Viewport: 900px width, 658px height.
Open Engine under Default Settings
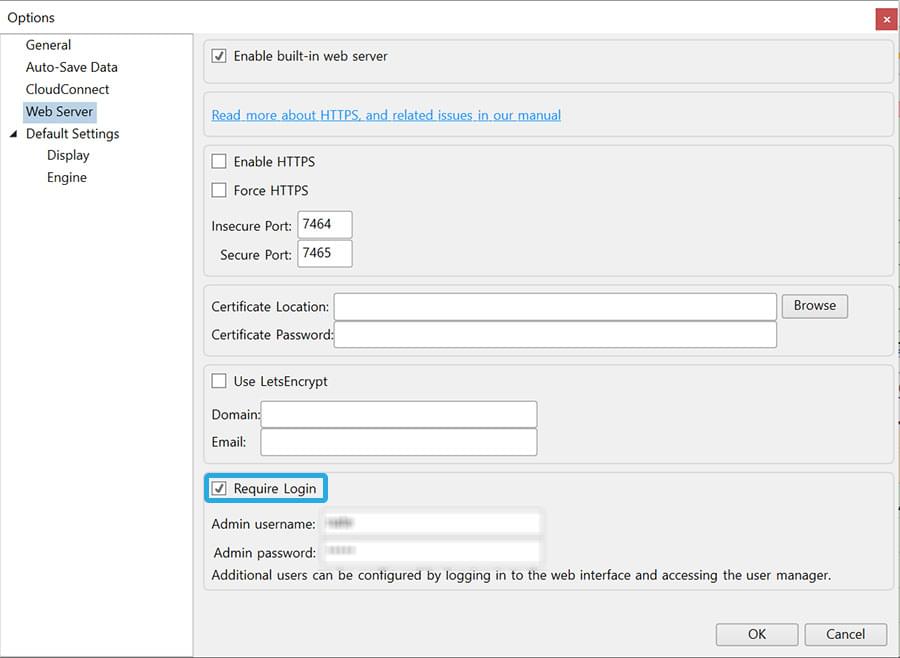point(67,178)
